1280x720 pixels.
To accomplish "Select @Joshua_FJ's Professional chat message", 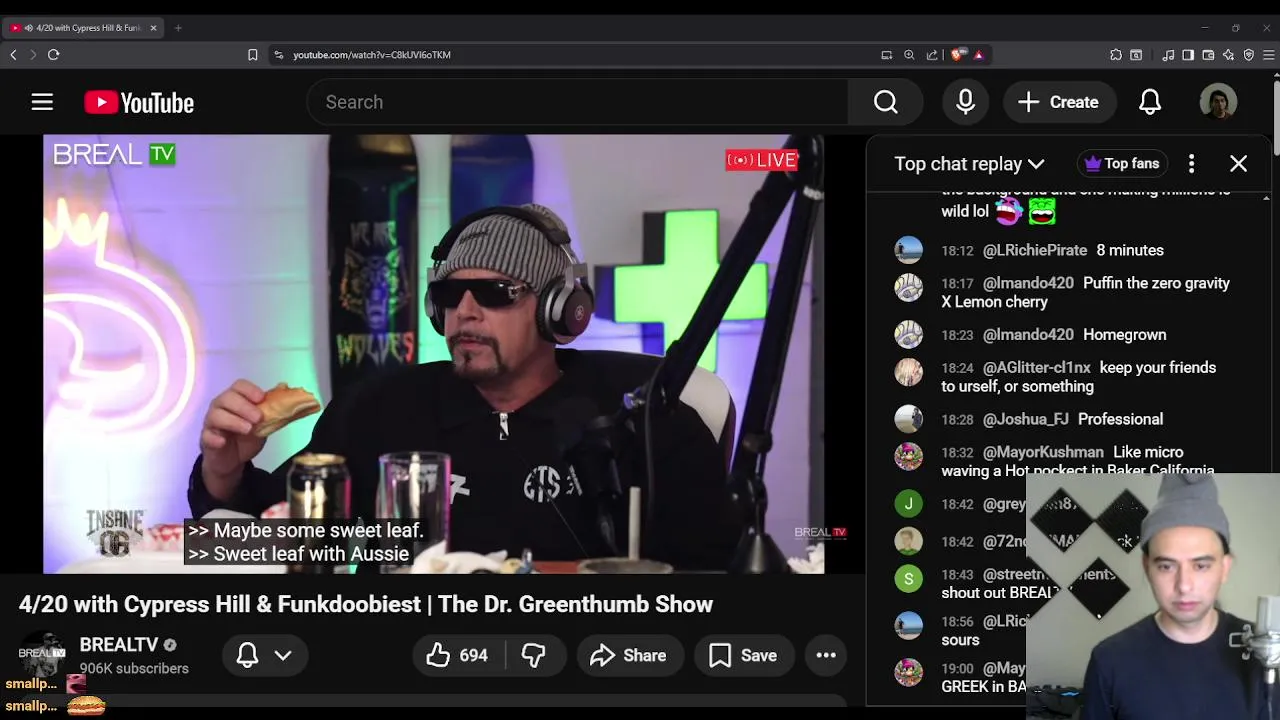I will 1052,419.
